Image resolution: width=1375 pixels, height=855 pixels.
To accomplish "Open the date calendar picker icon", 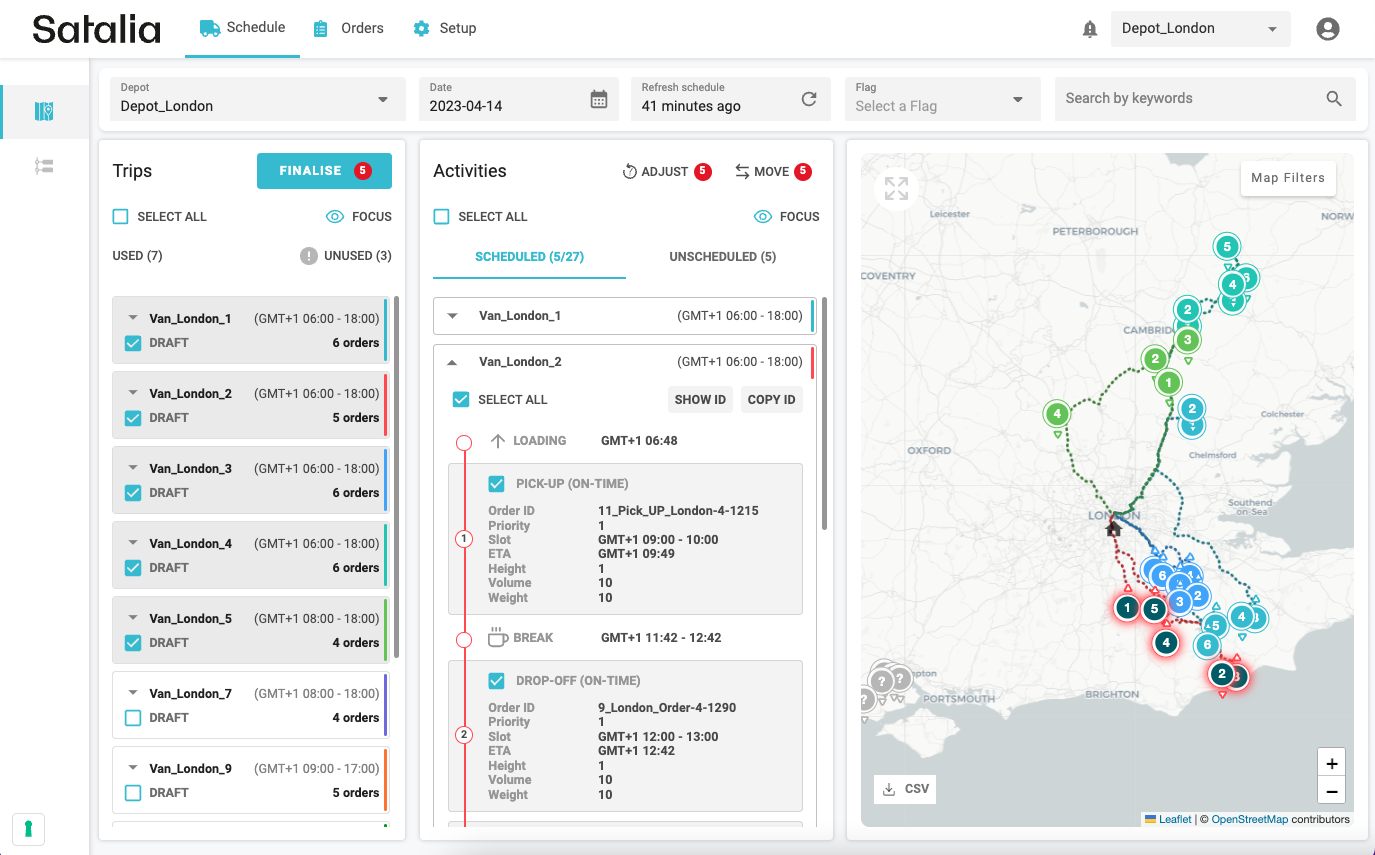I will 598,99.
